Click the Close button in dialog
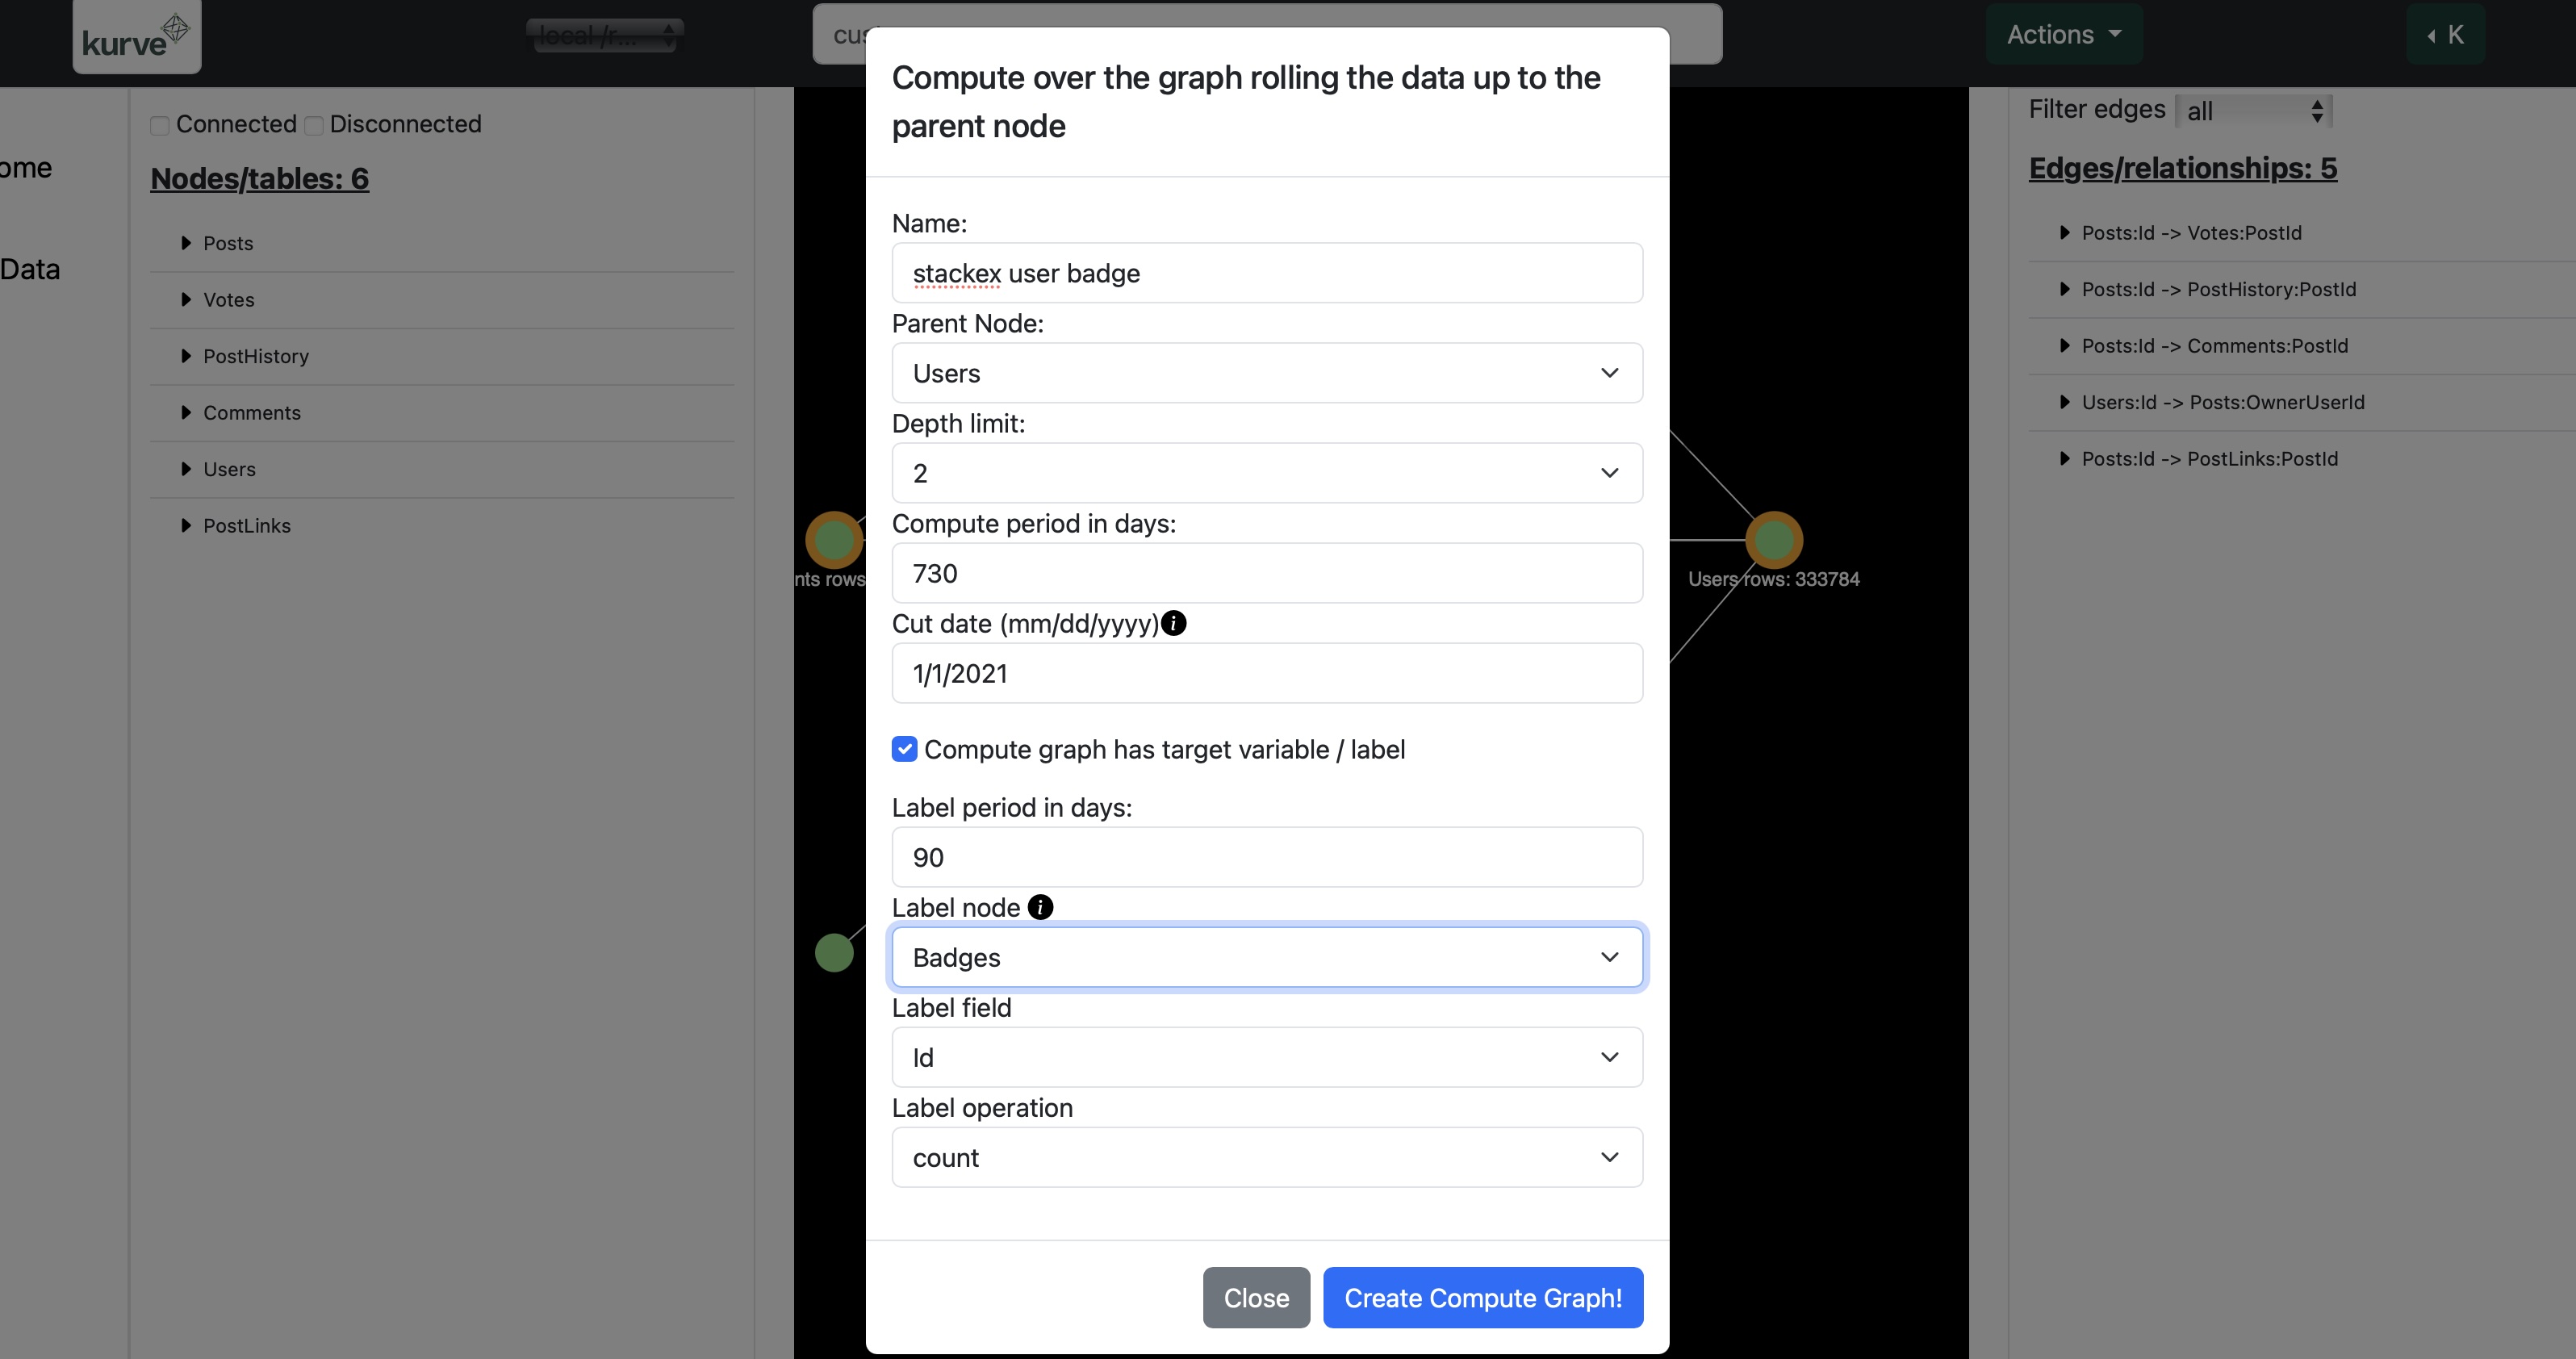Image resolution: width=2576 pixels, height=1359 pixels. [1256, 1298]
